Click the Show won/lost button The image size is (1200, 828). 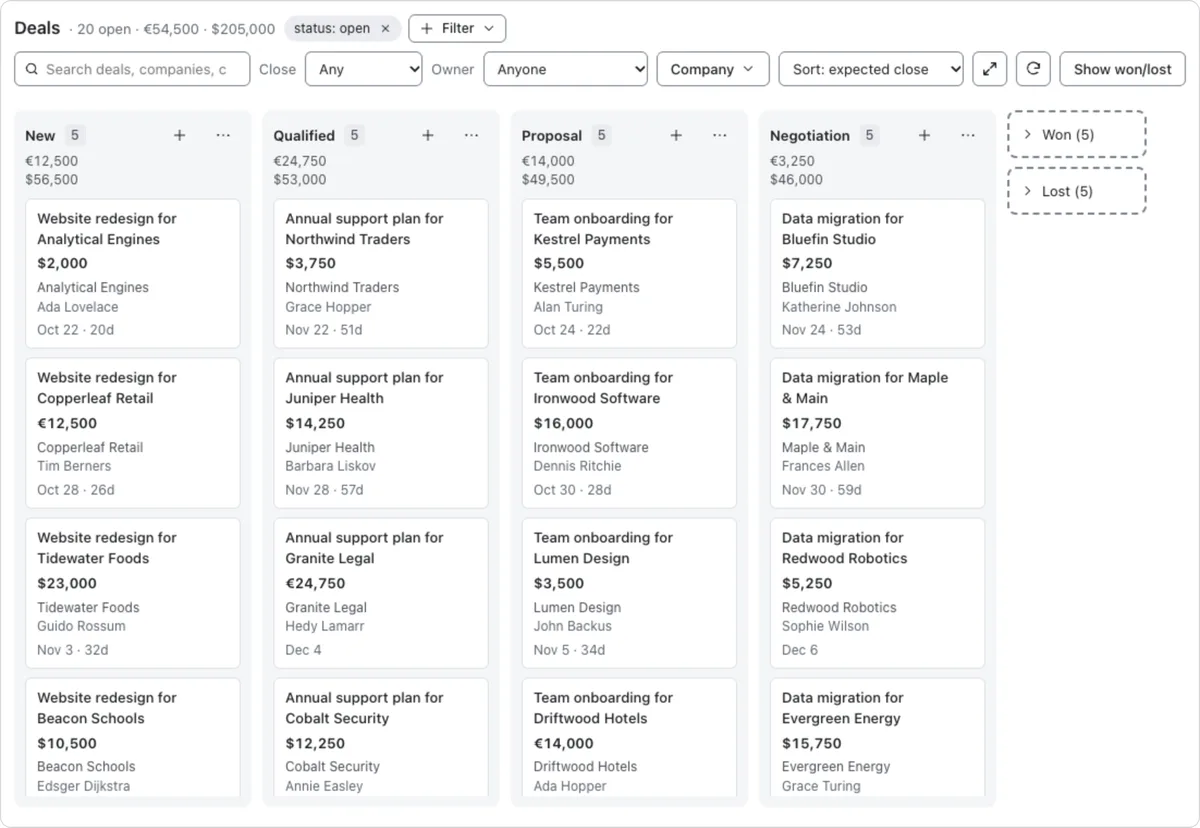[x=1122, y=69]
